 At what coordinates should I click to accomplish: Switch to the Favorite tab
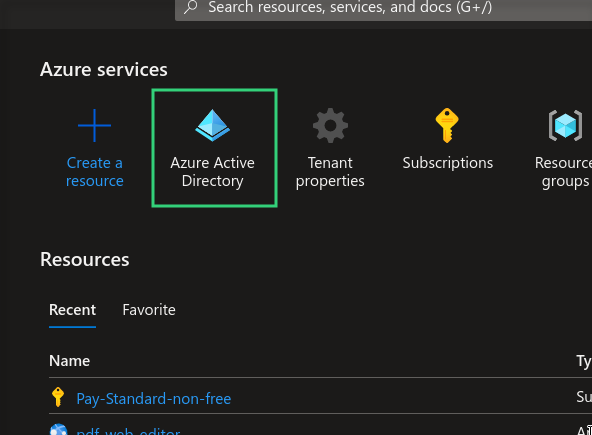coord(149,310)
